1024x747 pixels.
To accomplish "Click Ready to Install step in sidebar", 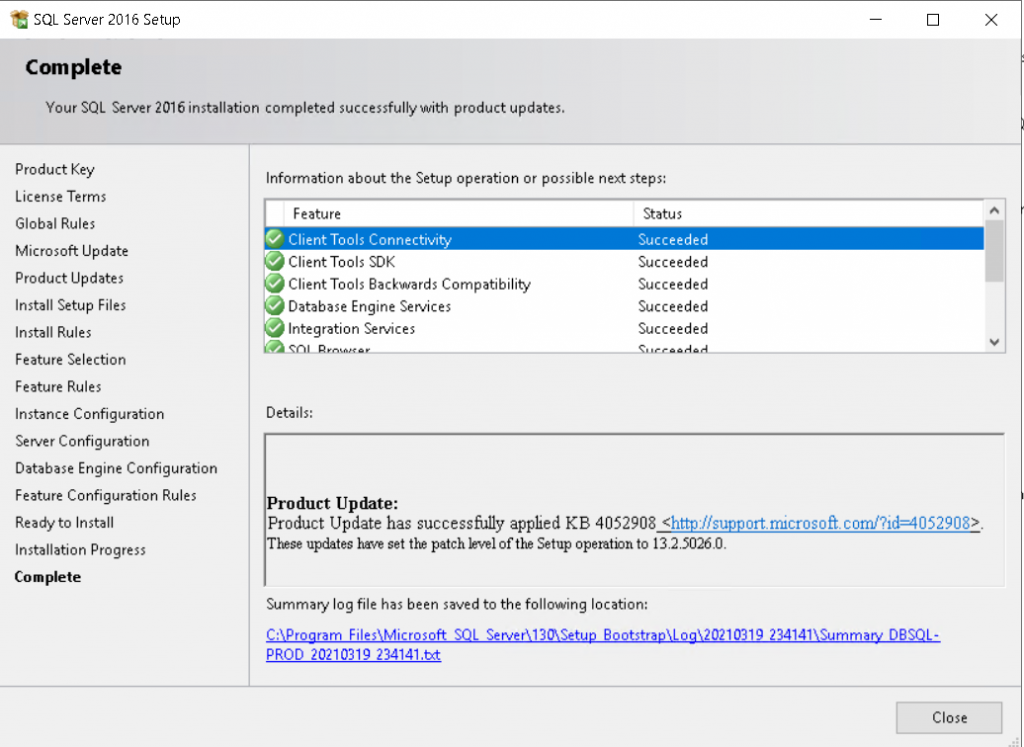I will (x=65, y=522).
